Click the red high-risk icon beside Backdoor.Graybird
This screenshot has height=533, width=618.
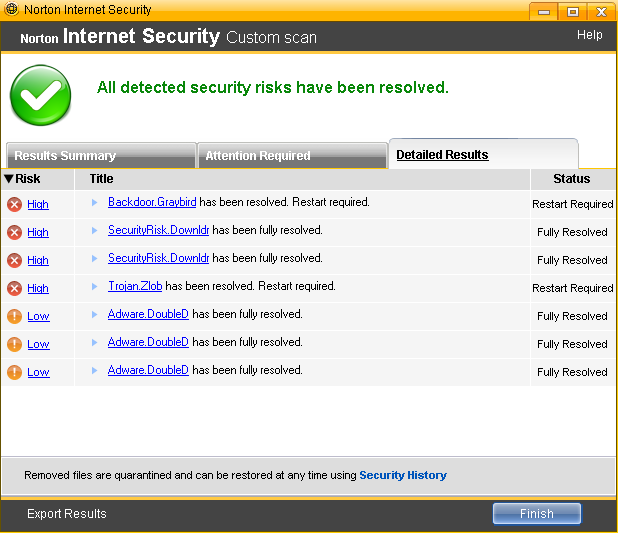(15, 204)
